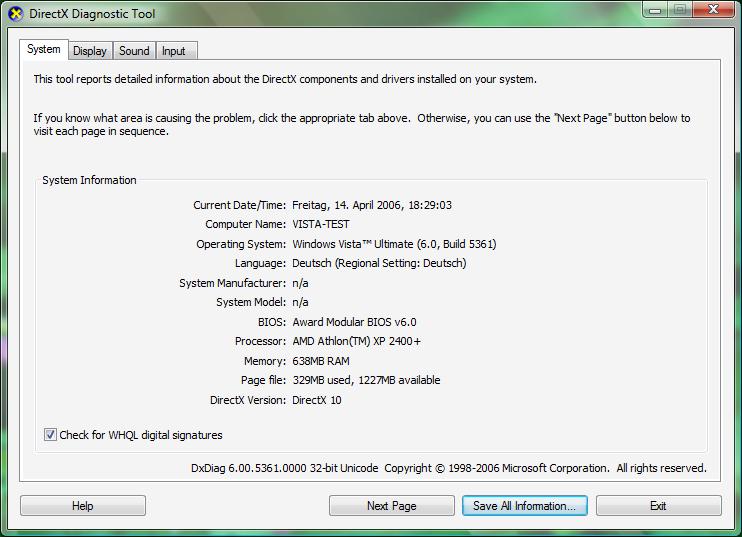
Task: Select the date value 'Freitag, 14. April 2006, 18:29:03'
Action: [x=372, y=205]
